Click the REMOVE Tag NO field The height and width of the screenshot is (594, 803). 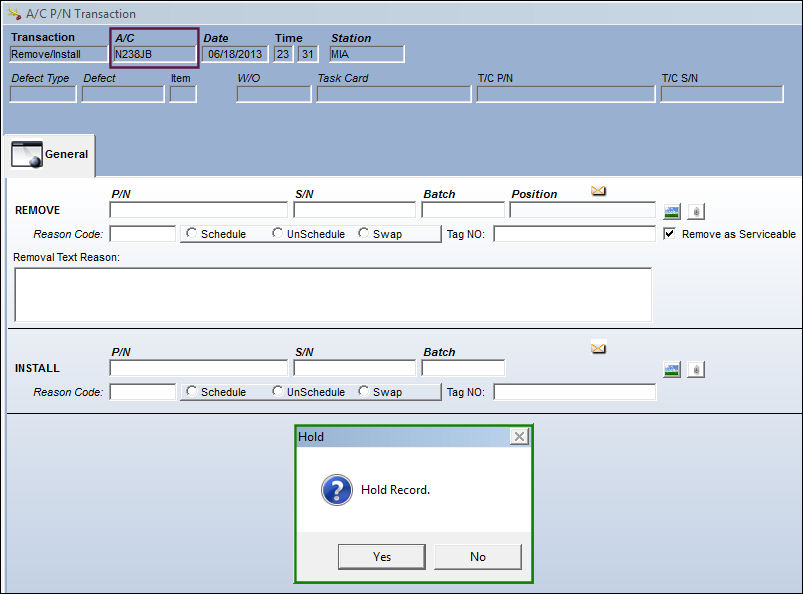[575, 234]
